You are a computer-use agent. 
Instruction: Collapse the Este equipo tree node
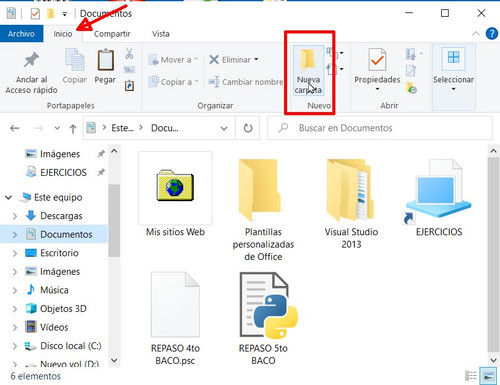coord(9,197)
